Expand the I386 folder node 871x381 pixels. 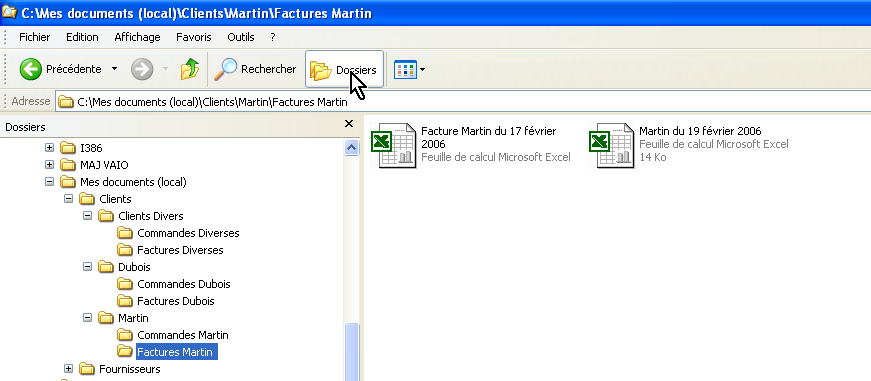[x=49, y=148]
